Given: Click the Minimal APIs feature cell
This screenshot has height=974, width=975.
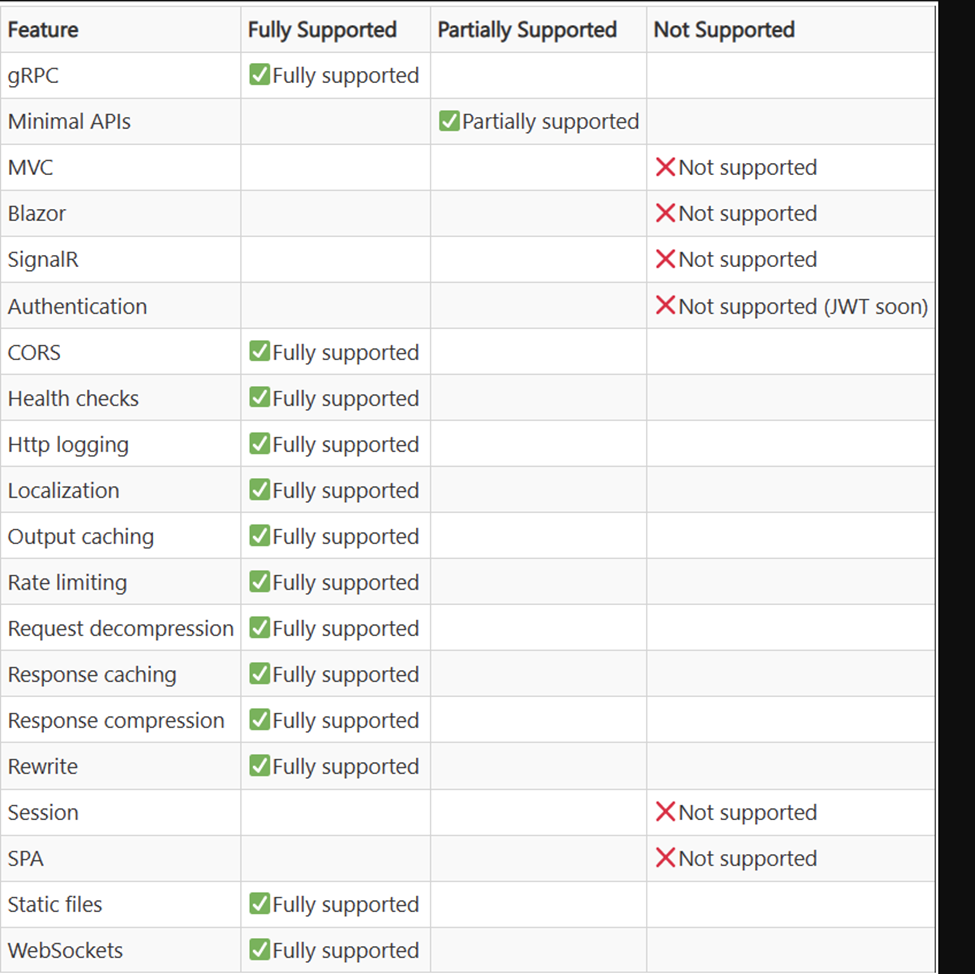Looking at the screenshot, I should coord(69,122).
